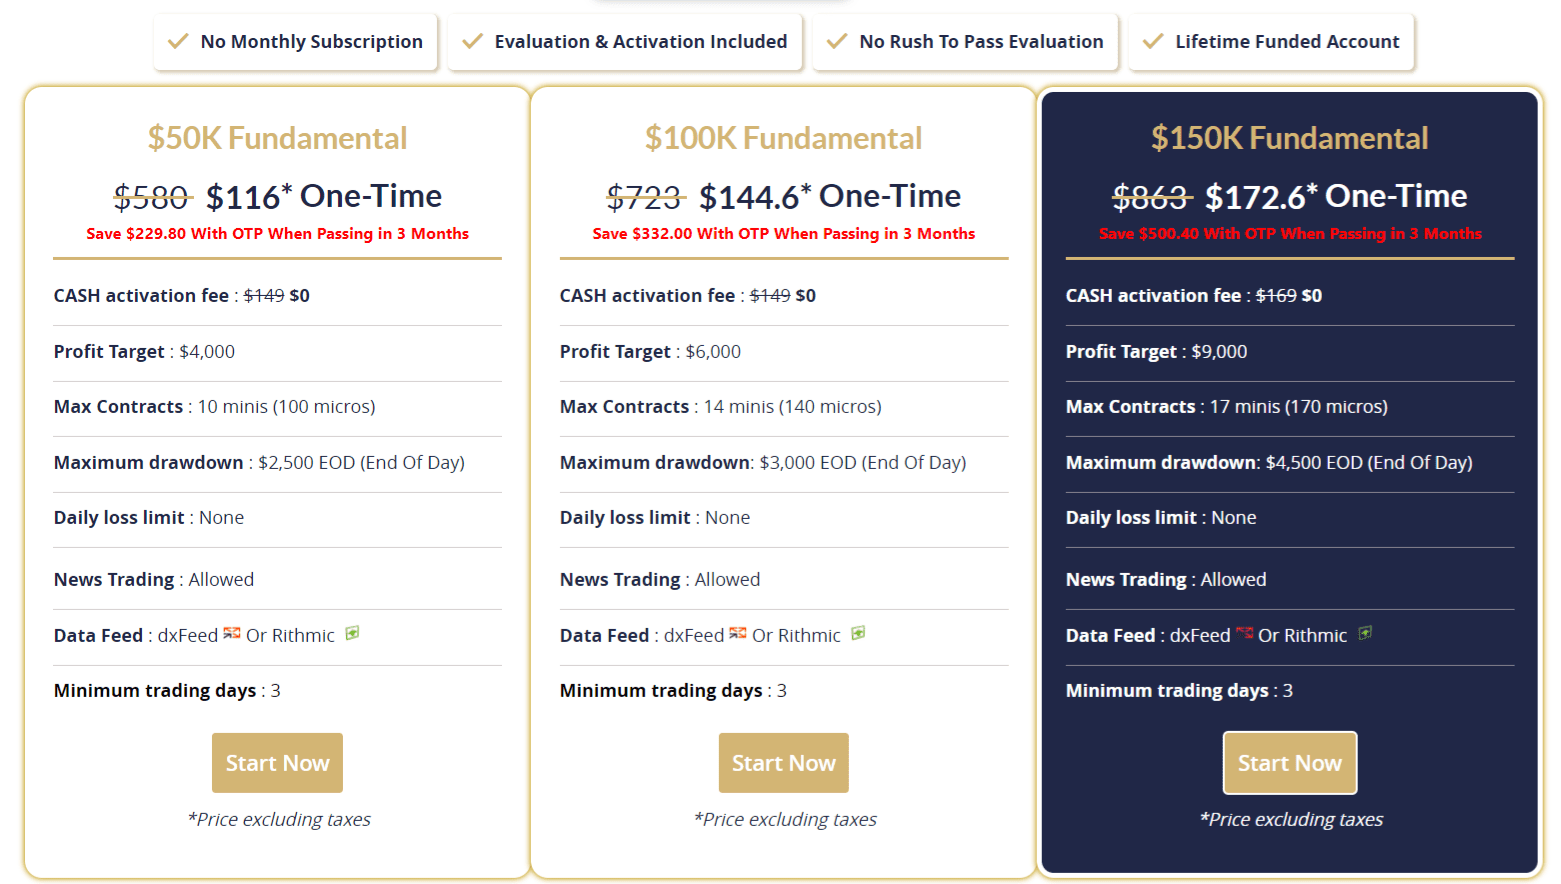Select the $100K Fundamental plan title
Viewport: 1561px width, 884px height.
(783, 138)
